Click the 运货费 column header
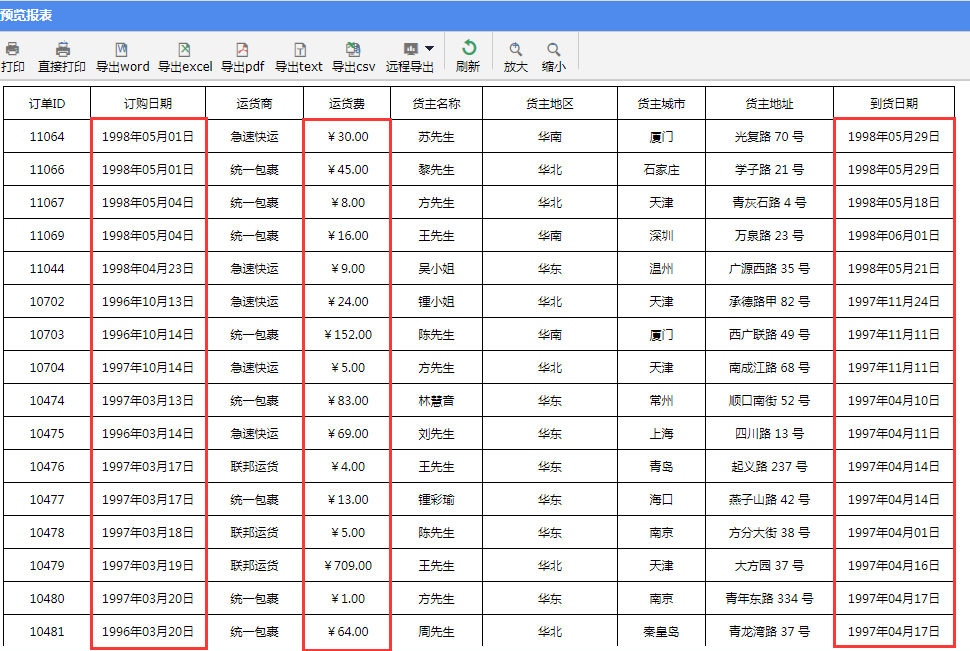 (347, 104)
